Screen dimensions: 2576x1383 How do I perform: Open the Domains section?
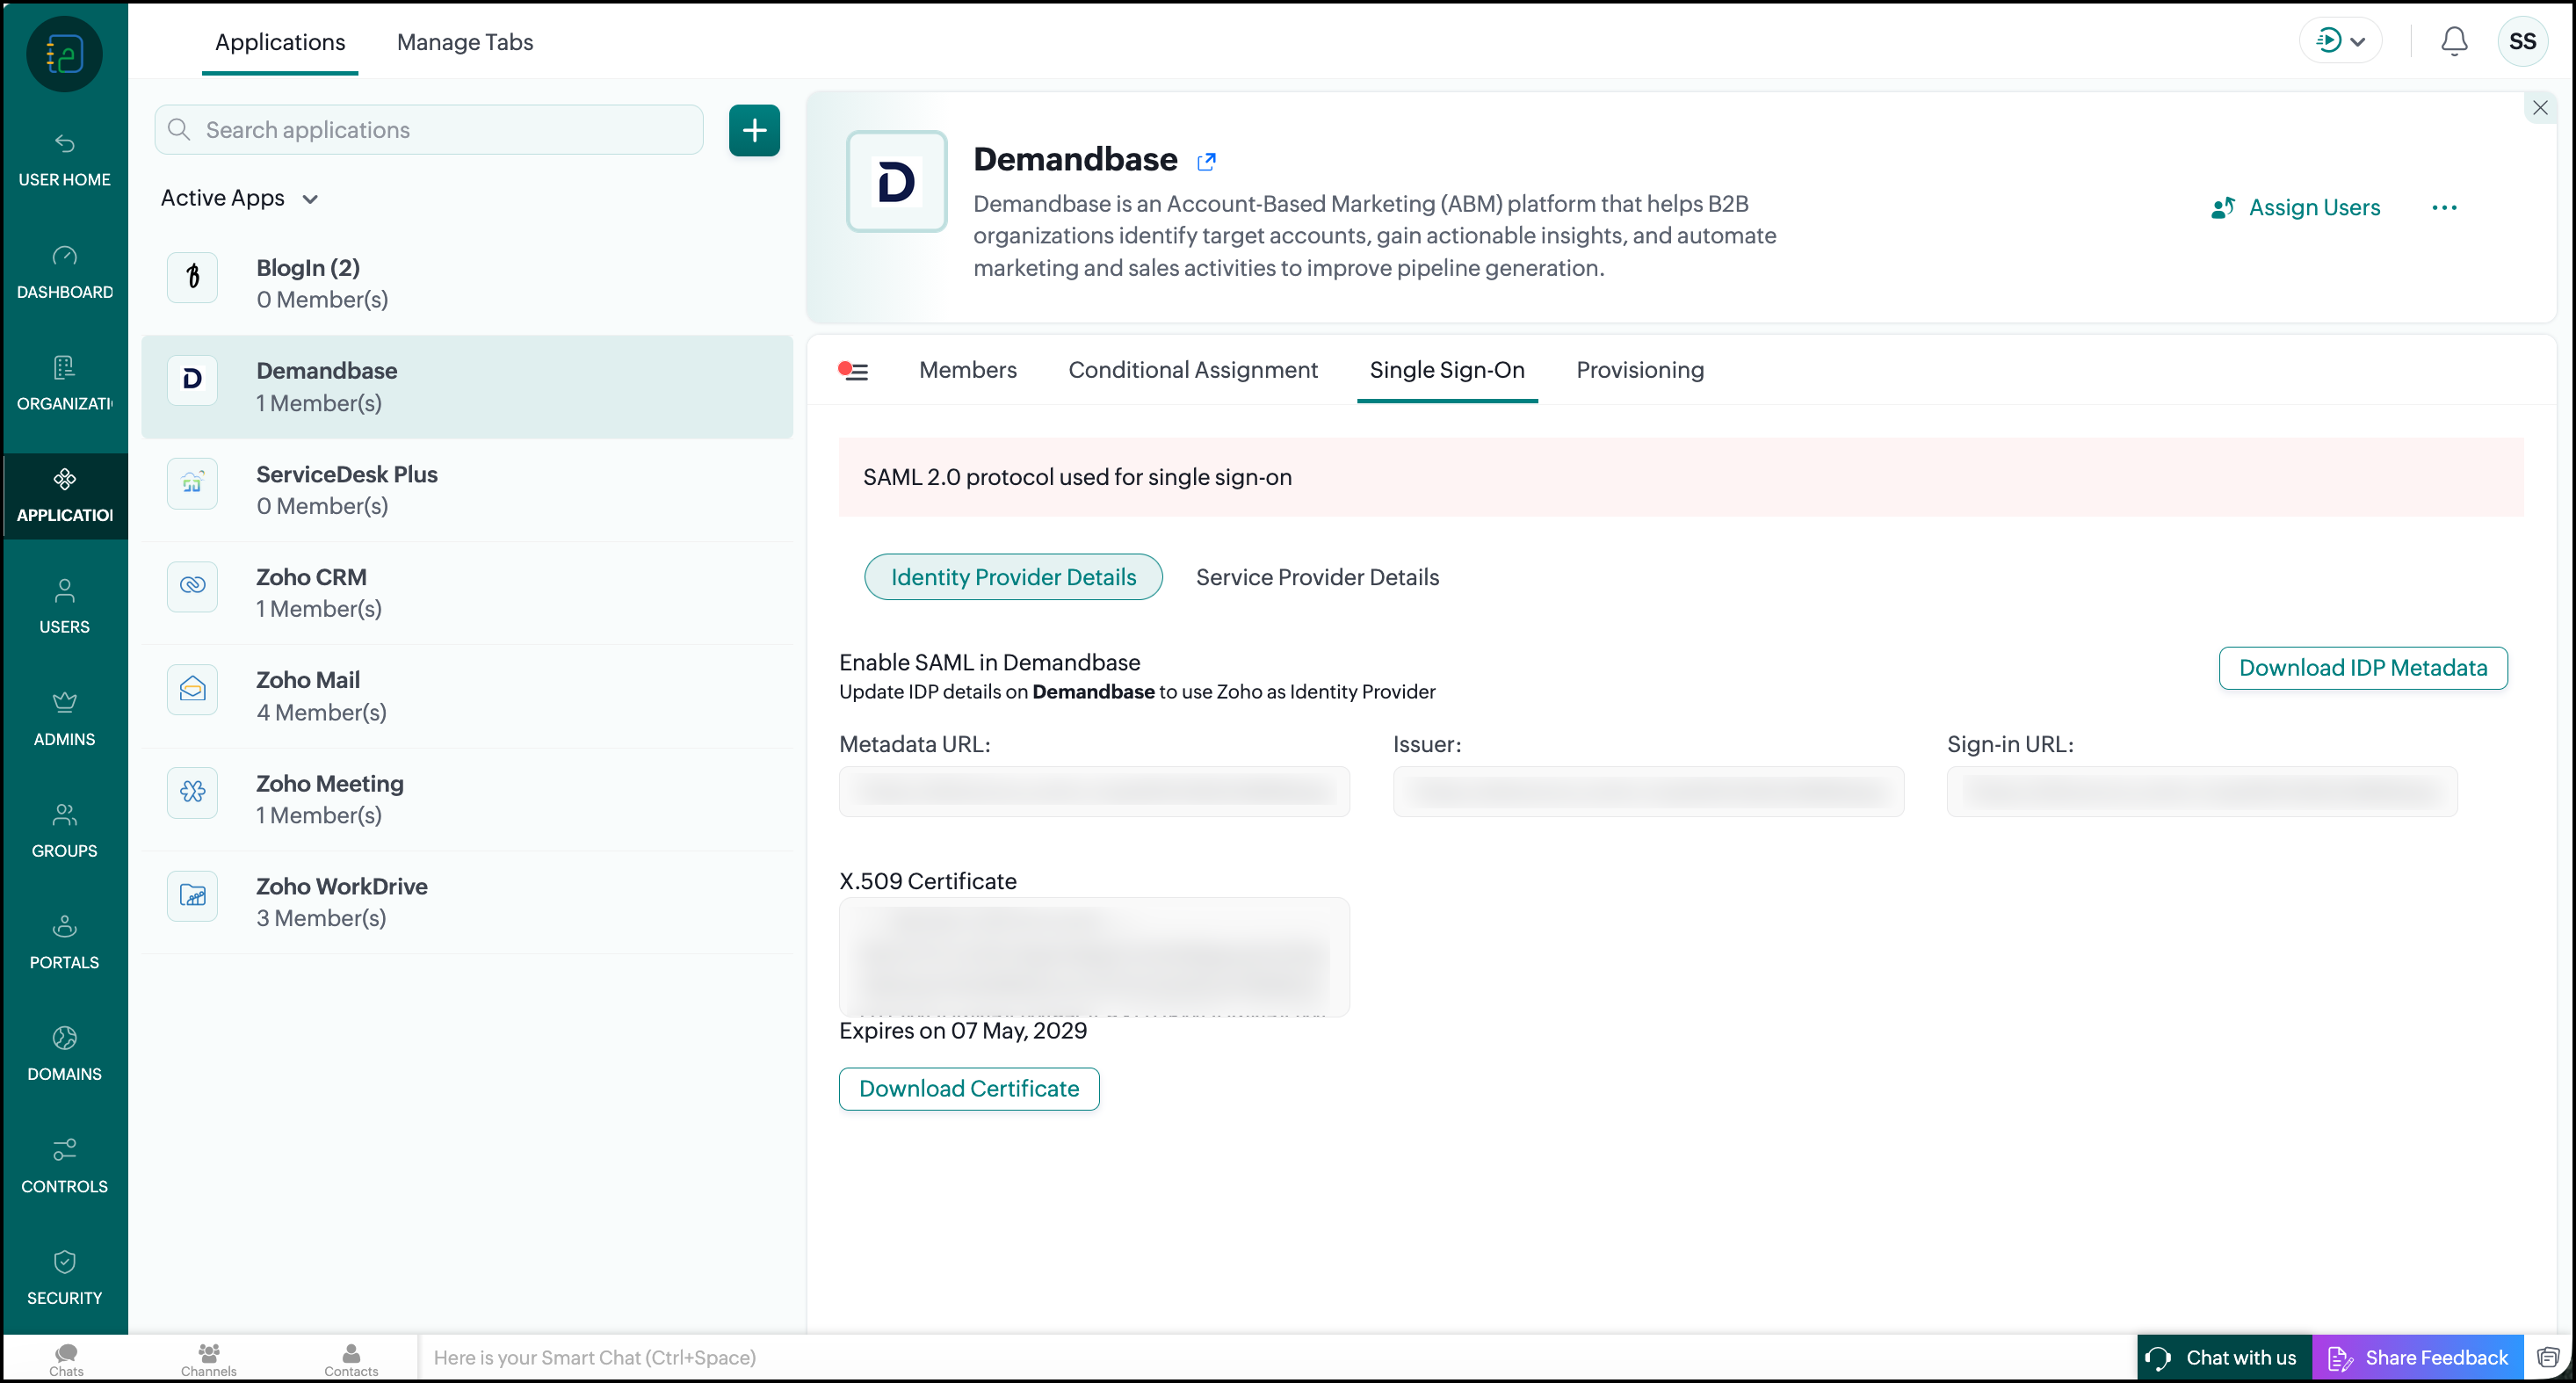(x=64, y=1054)
